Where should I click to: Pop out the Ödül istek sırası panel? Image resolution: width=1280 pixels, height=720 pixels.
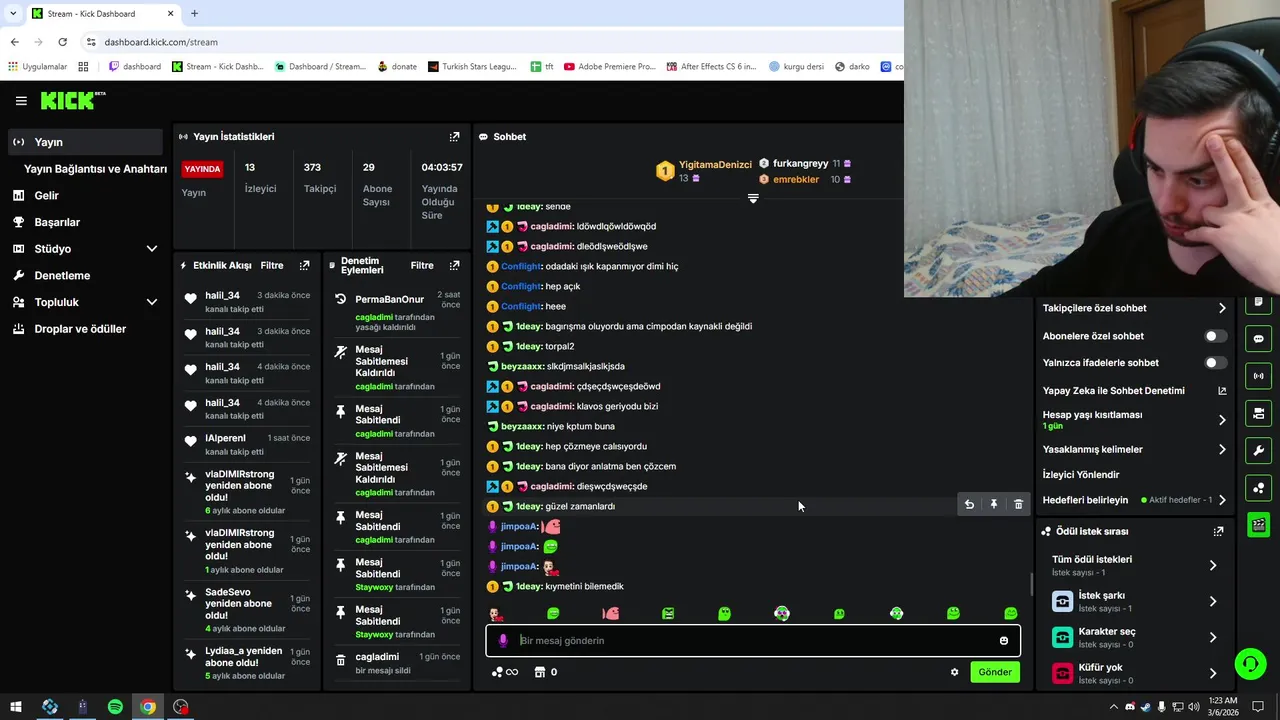[x=1218, y=532]
